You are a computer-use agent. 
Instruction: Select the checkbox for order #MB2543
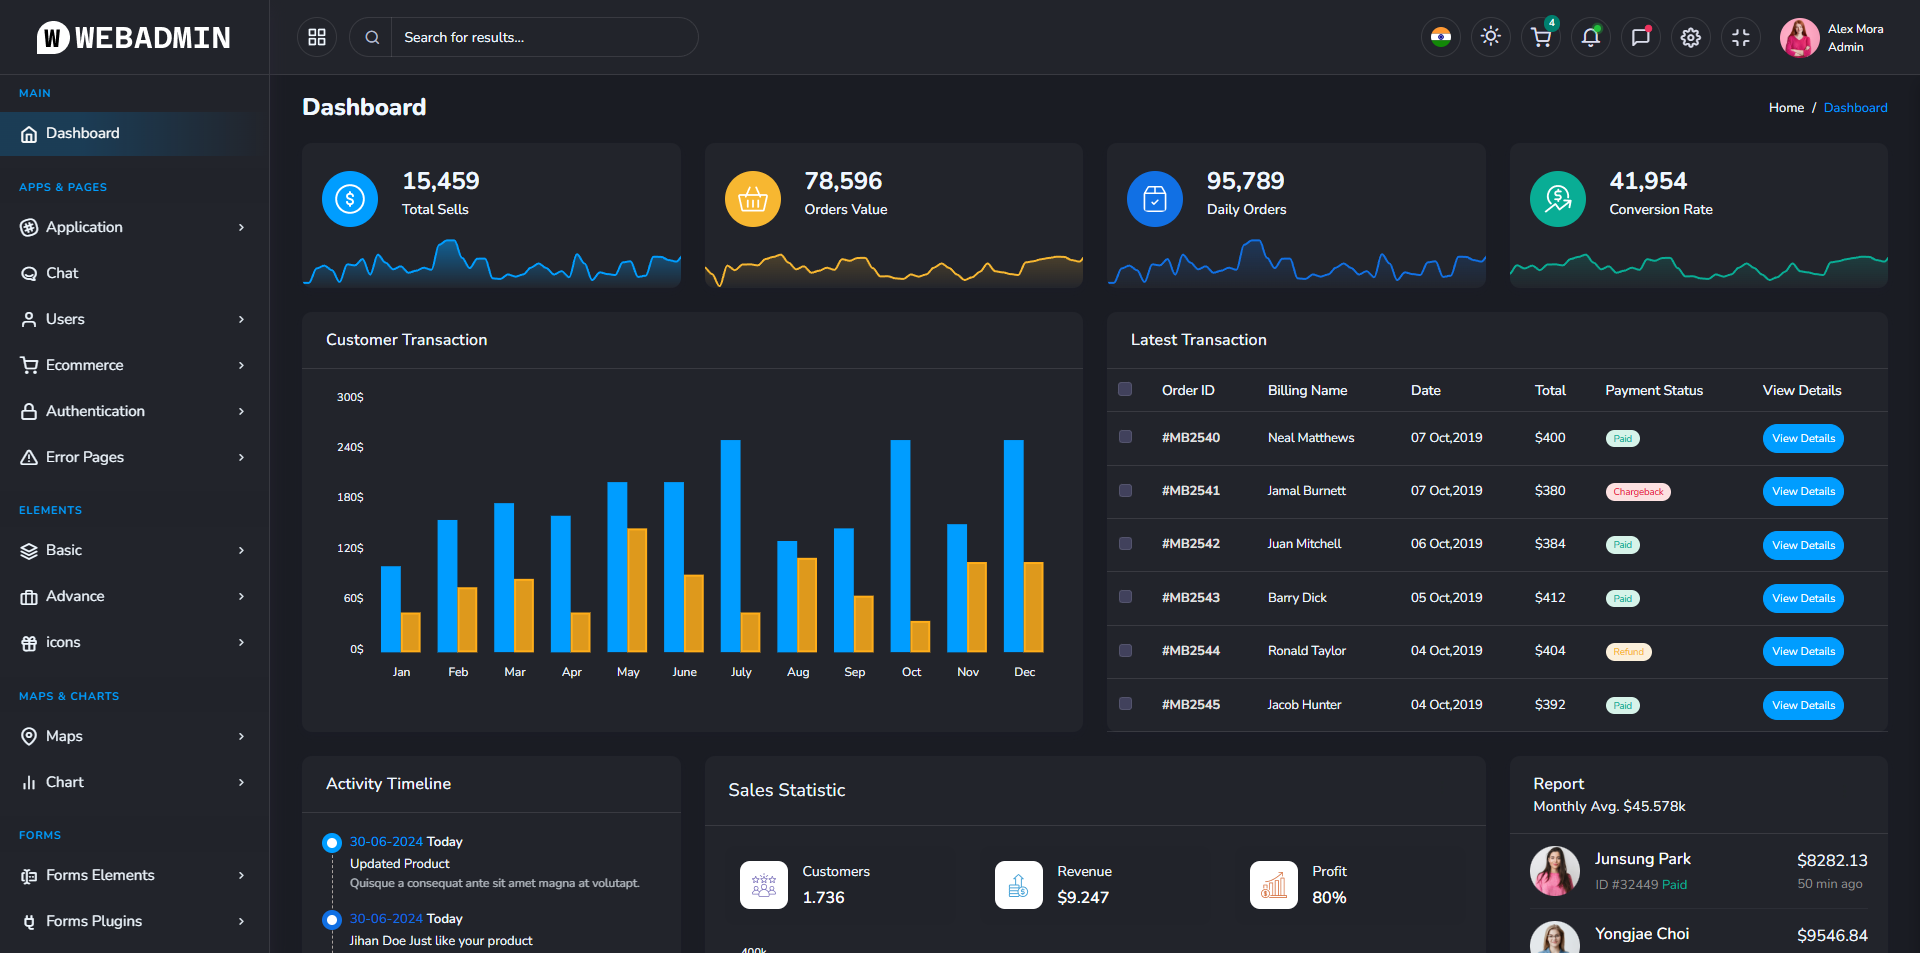[x=1125, y=597]
